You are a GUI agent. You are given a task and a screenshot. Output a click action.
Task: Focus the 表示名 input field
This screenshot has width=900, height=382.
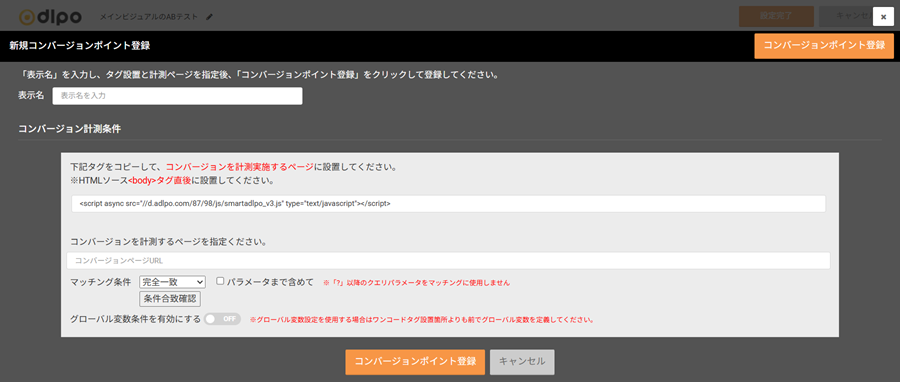tap(177, 96)
